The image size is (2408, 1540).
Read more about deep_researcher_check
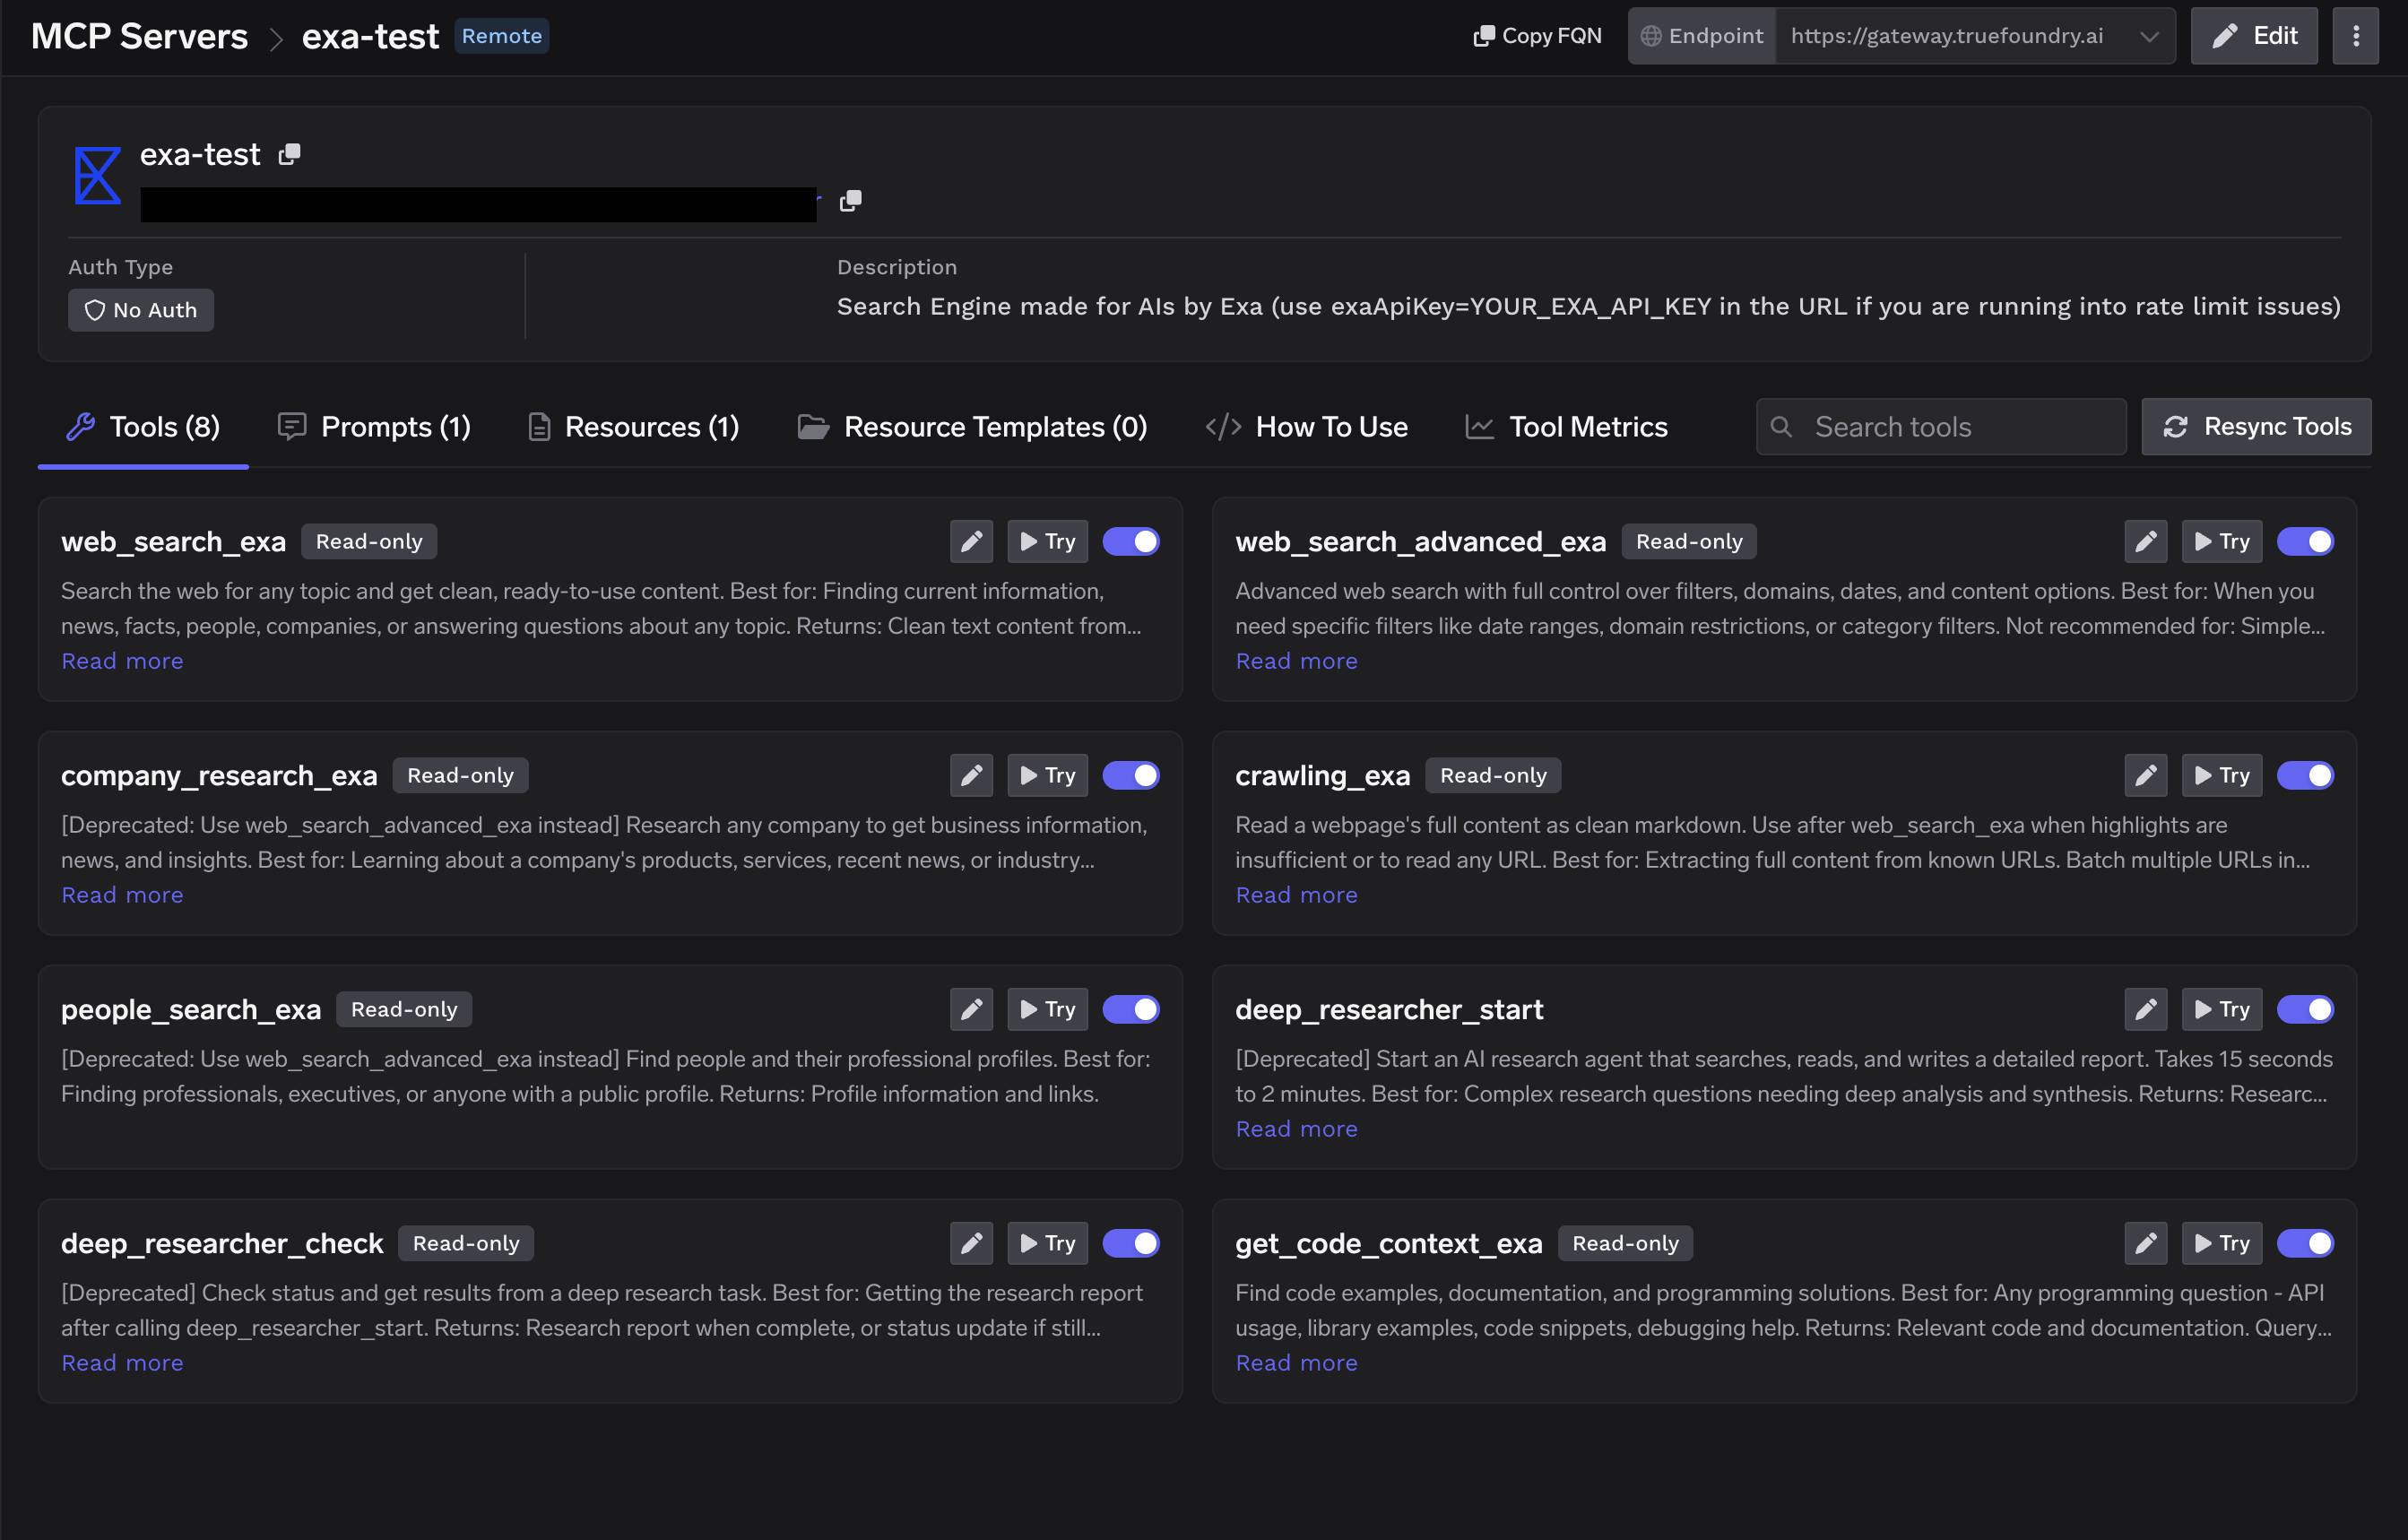(x=122, y=1363)
